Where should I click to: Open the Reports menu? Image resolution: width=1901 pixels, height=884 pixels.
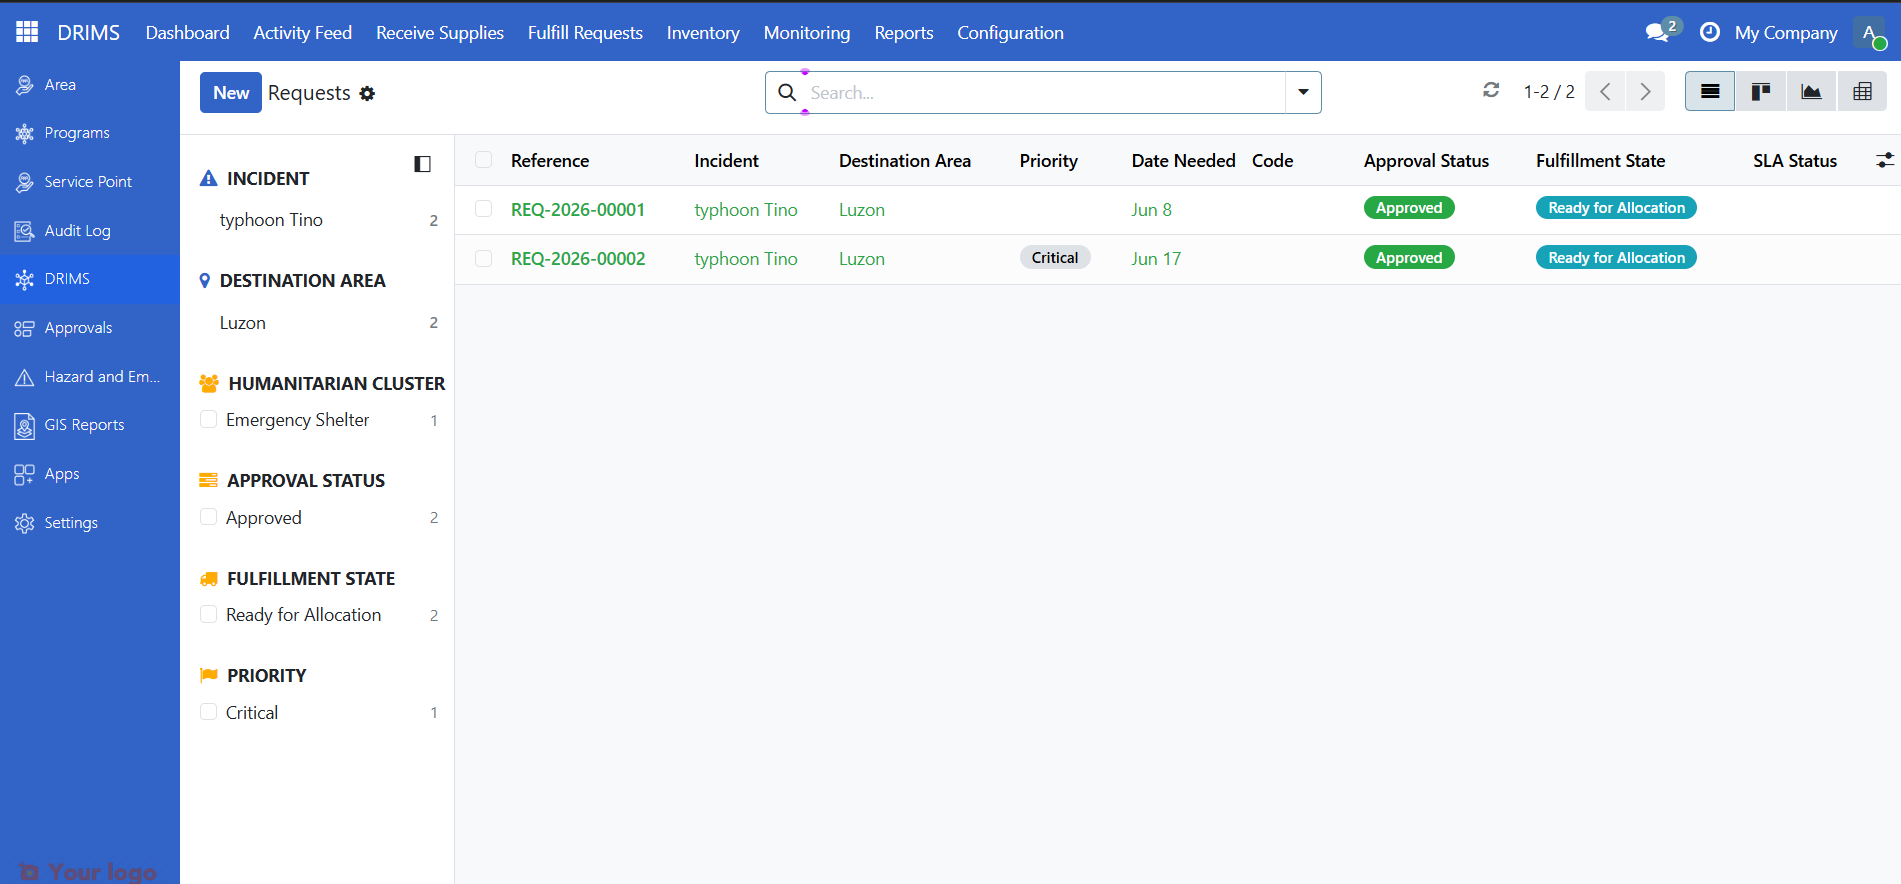coord(904,32)
